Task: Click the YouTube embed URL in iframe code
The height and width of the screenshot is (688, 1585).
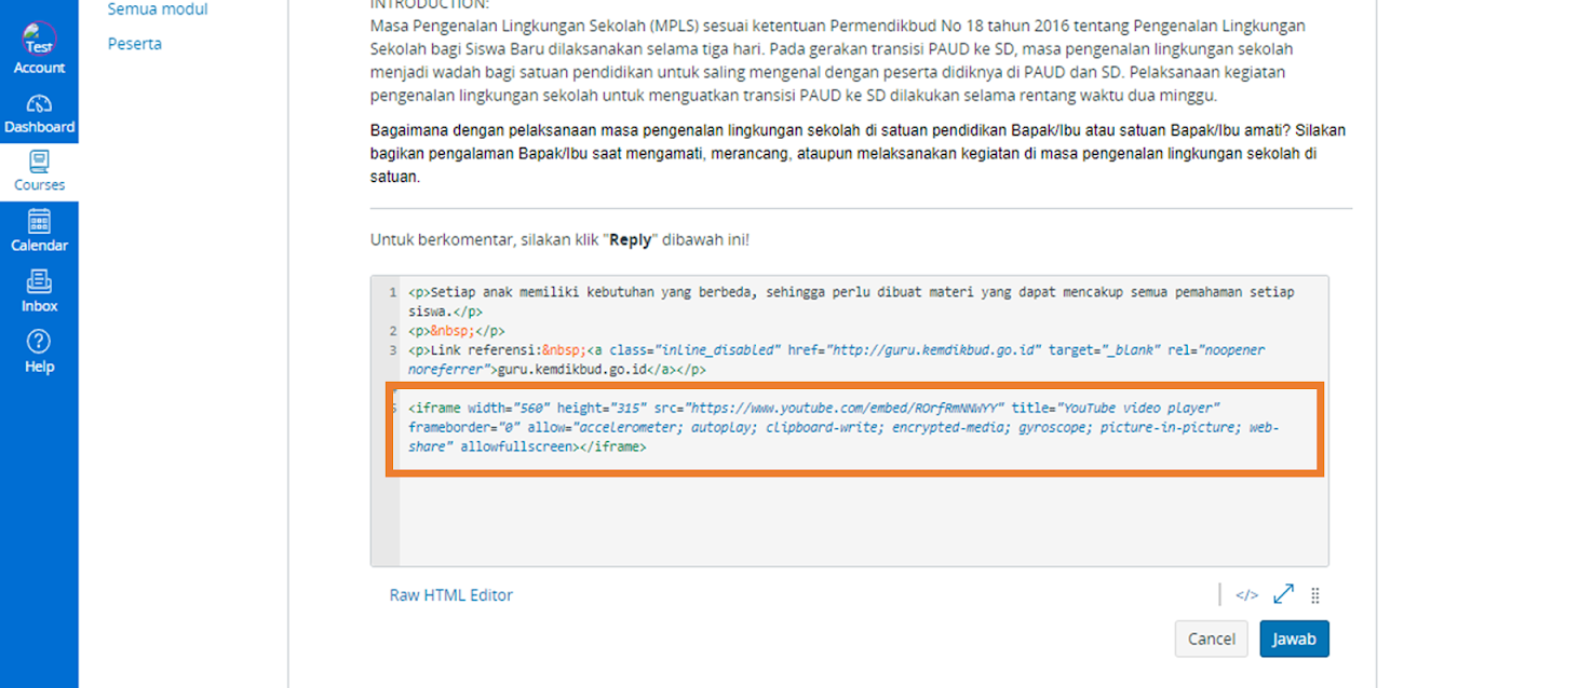Action: pyautogui.click(x=843, y=408)
